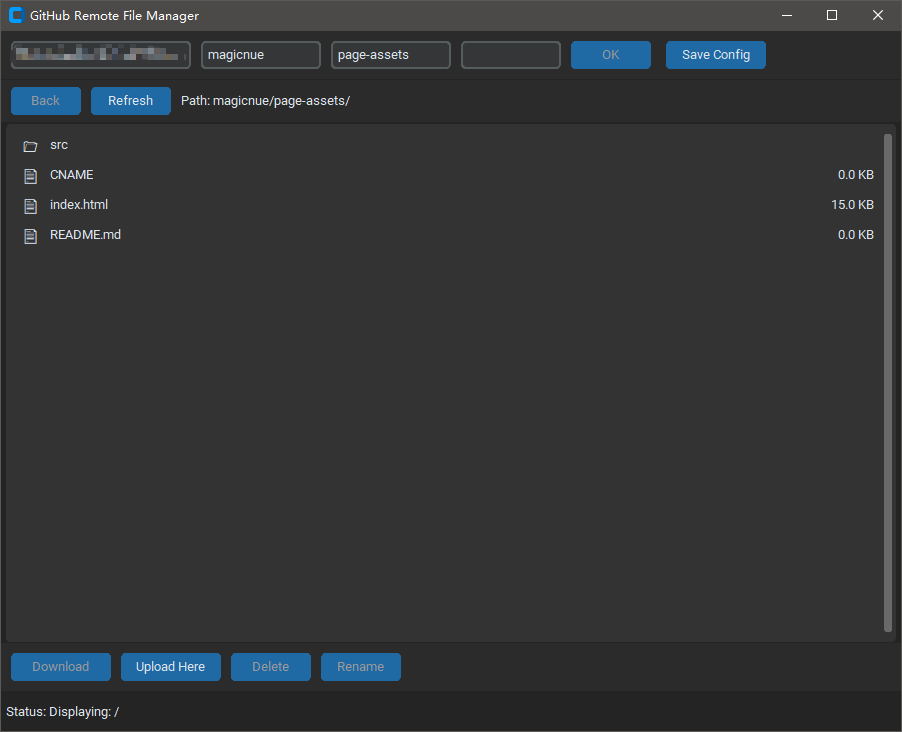
Task: Click the index.html file icon
Action: tap(30, 206)
